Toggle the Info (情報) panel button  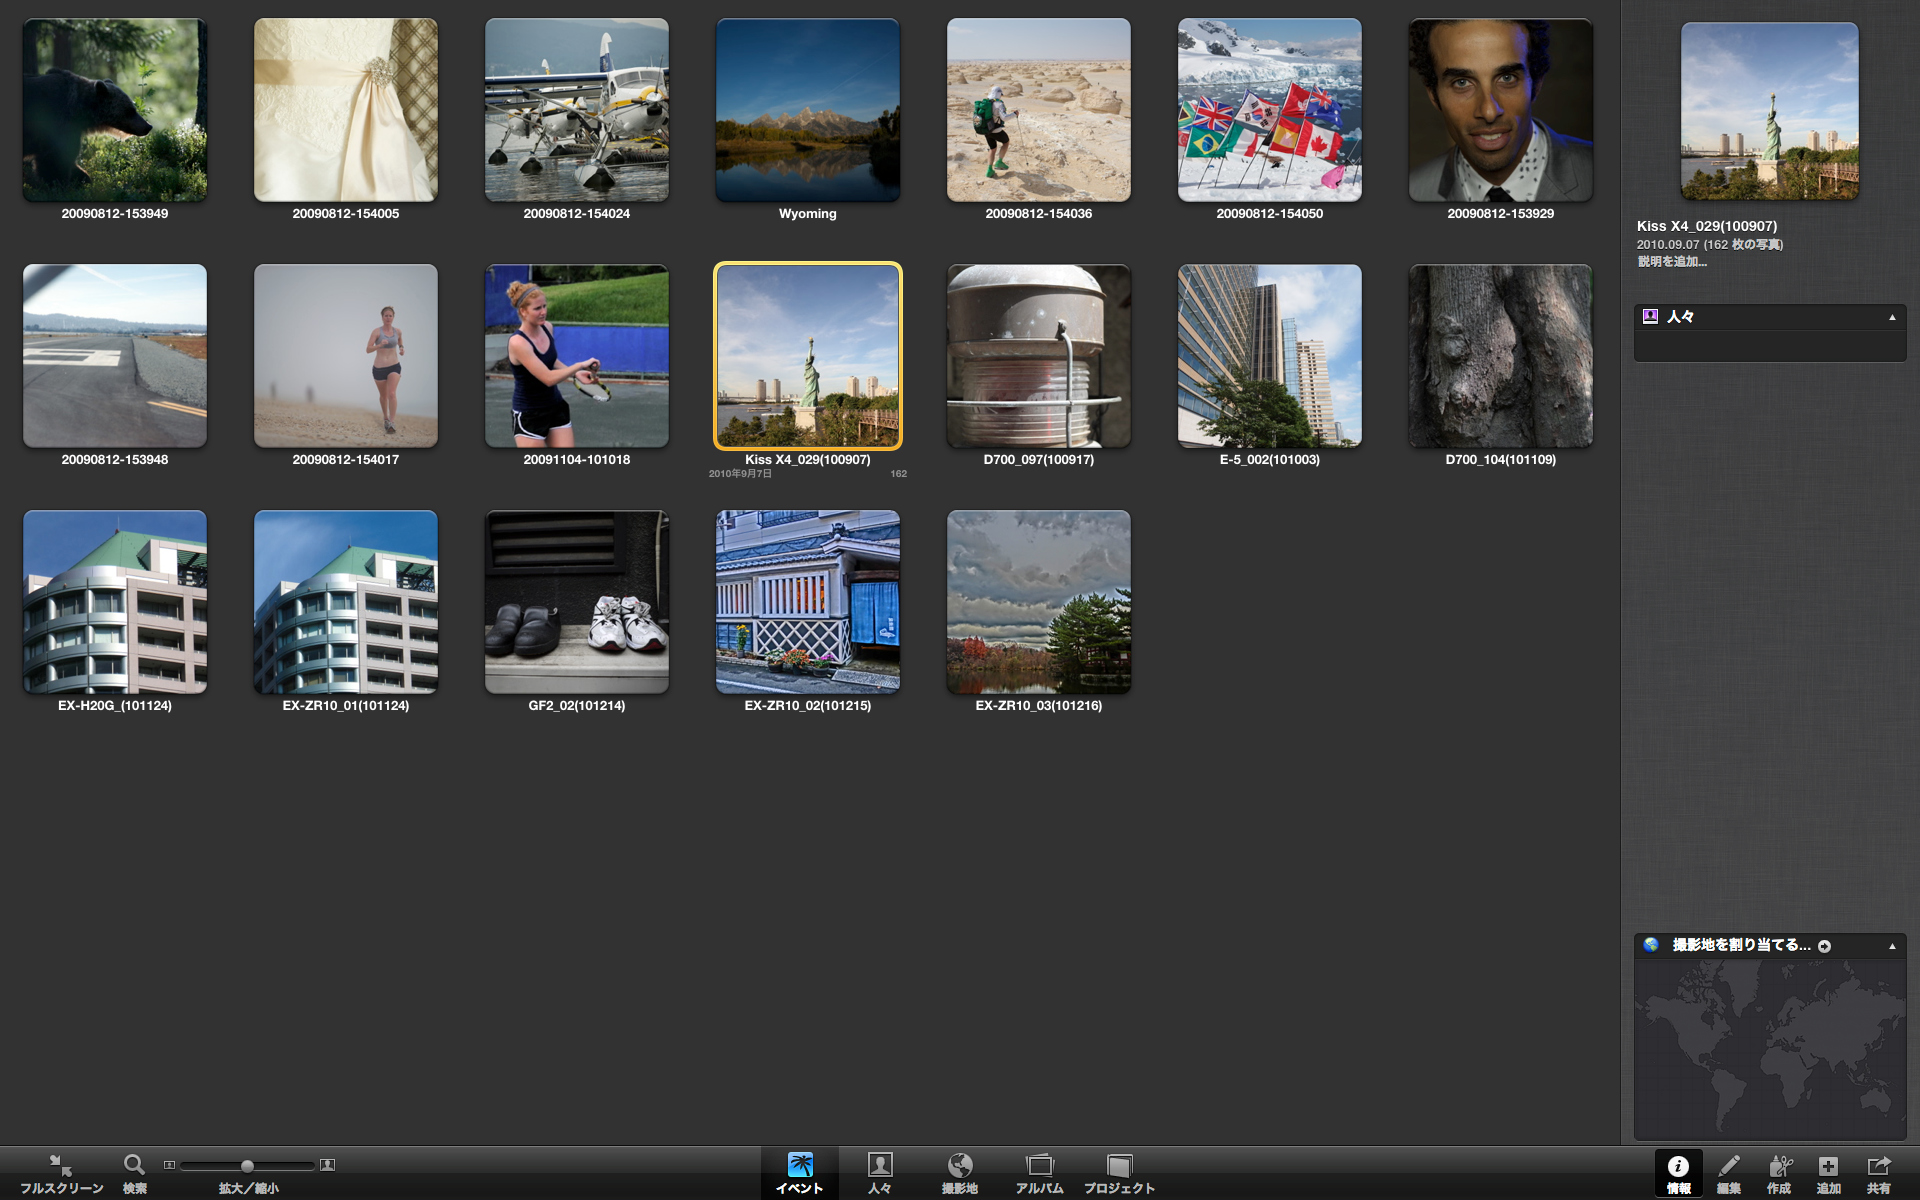coord(1678,1167)
